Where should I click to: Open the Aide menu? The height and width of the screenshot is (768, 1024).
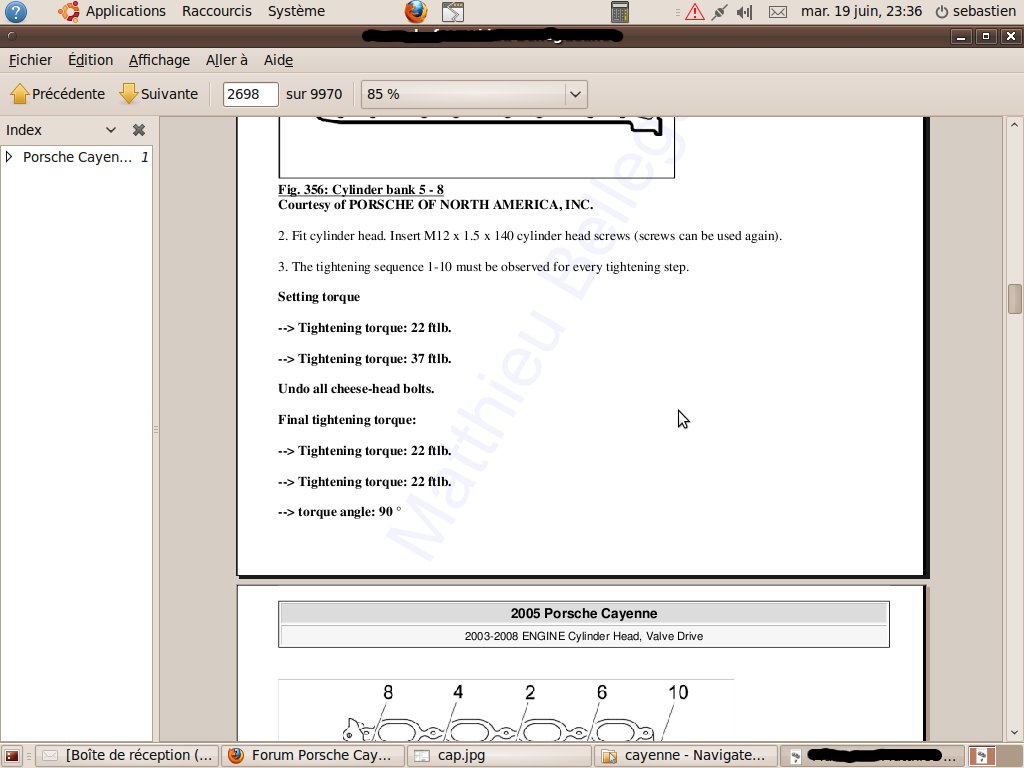[x=278, y=60]
